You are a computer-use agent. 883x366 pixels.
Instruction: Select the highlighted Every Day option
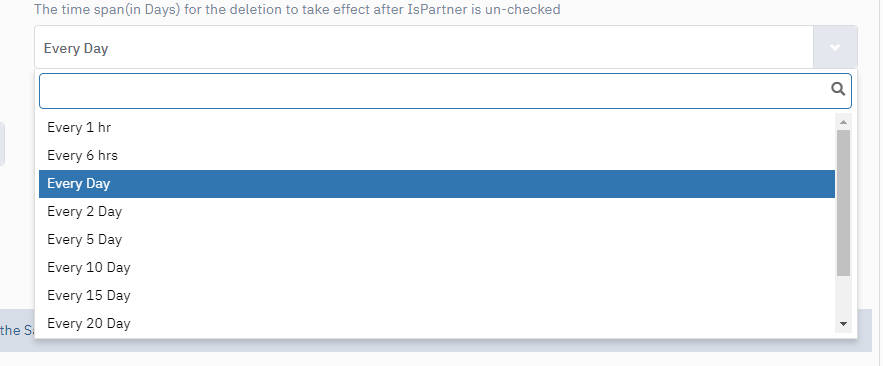pyautogui.click(x=436, y=184)
